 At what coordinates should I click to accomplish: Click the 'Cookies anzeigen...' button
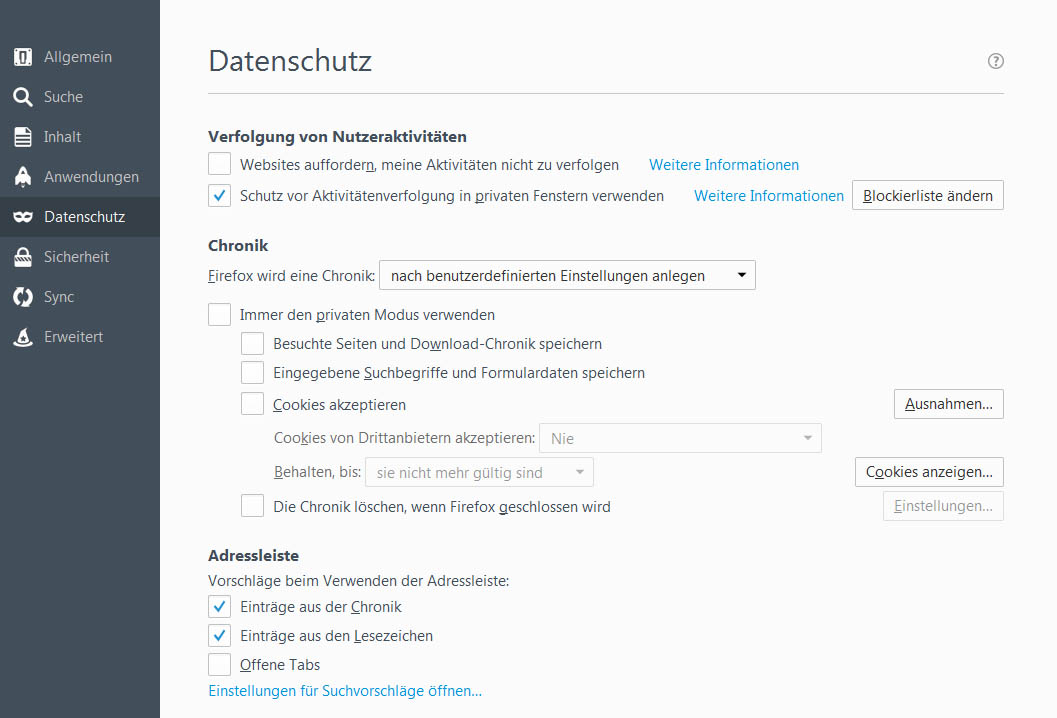pos(929,472)
